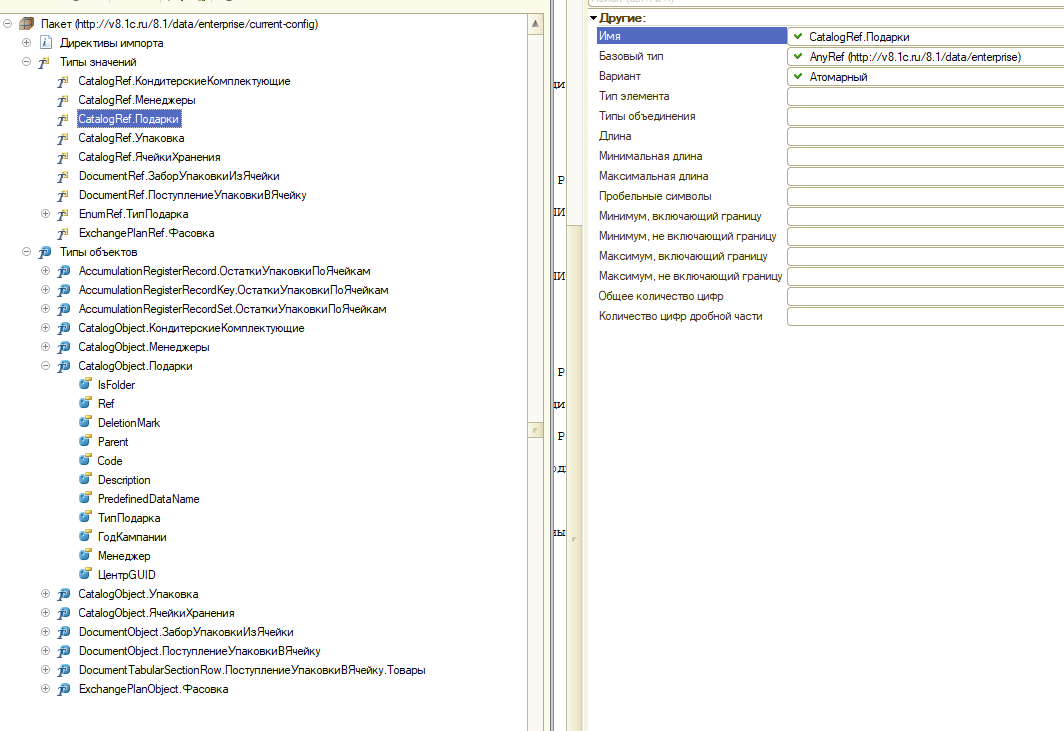Click the object icon of CatalogObject.Подарки
The width and height of the screenshot is (1064, 731).
[x=64, y=366]
